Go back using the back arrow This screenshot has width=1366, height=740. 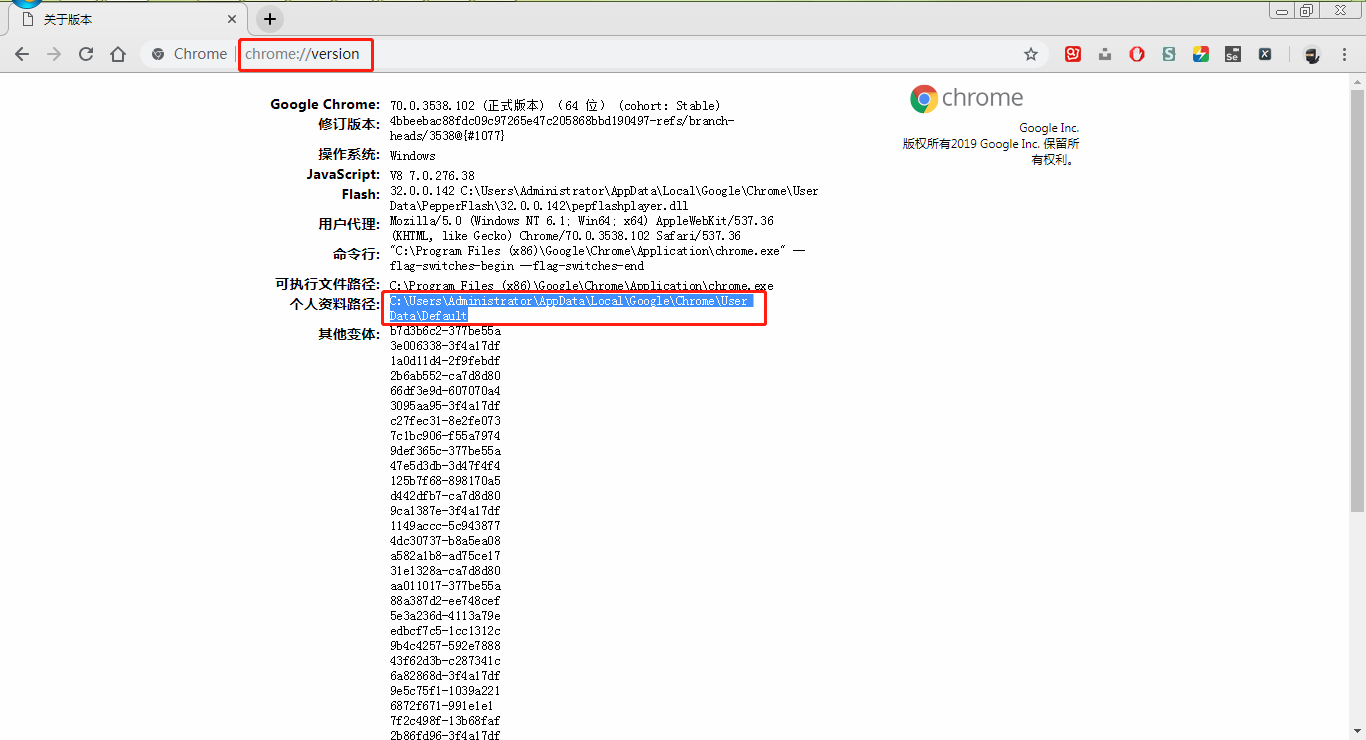click(22, 54)
